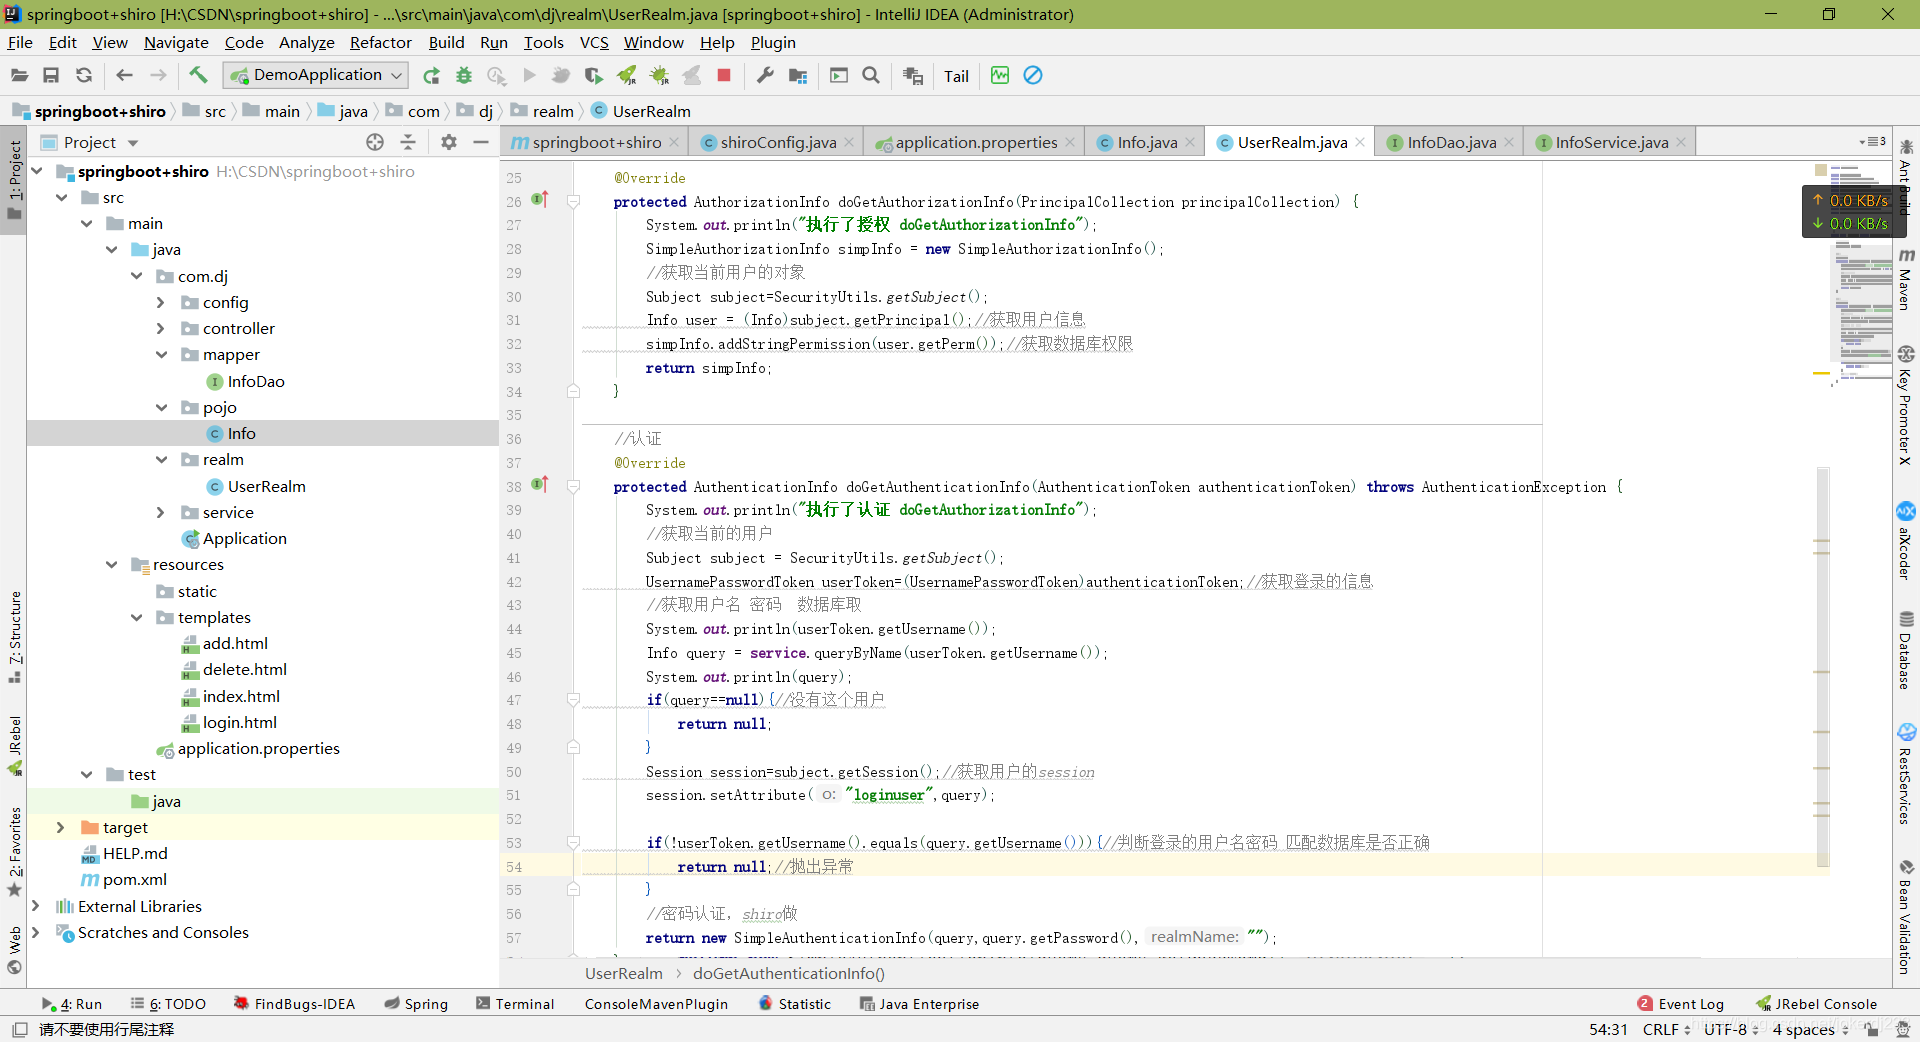Screen dimensions: 1920x1042
Task: Save all files with the floppy icon
Action: [51, 75]
